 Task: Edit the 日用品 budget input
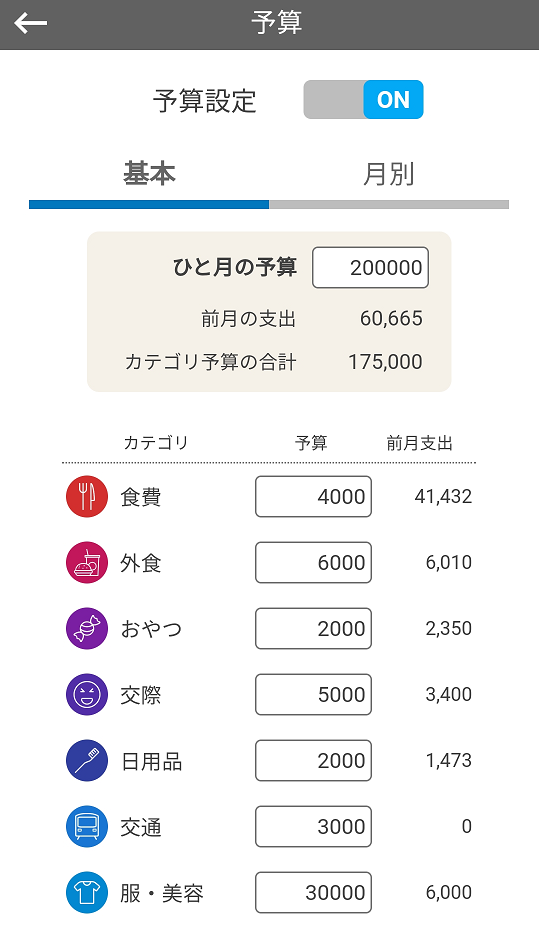point(313,760)
